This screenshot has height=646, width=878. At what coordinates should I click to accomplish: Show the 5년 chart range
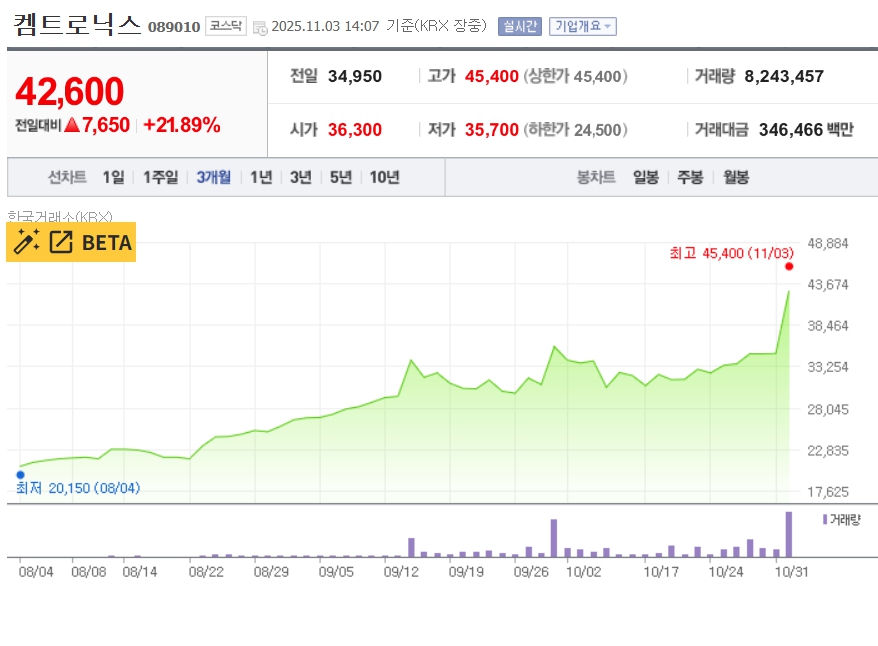(341, 177)
